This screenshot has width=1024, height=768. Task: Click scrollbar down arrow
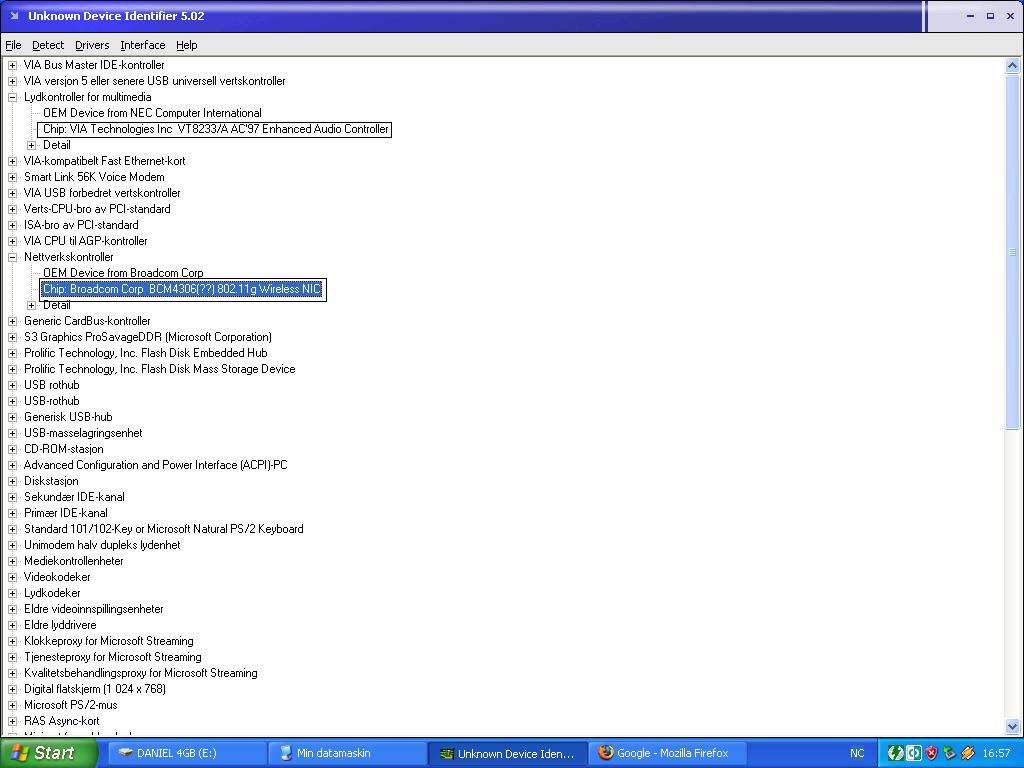[x=1012, y=726]
